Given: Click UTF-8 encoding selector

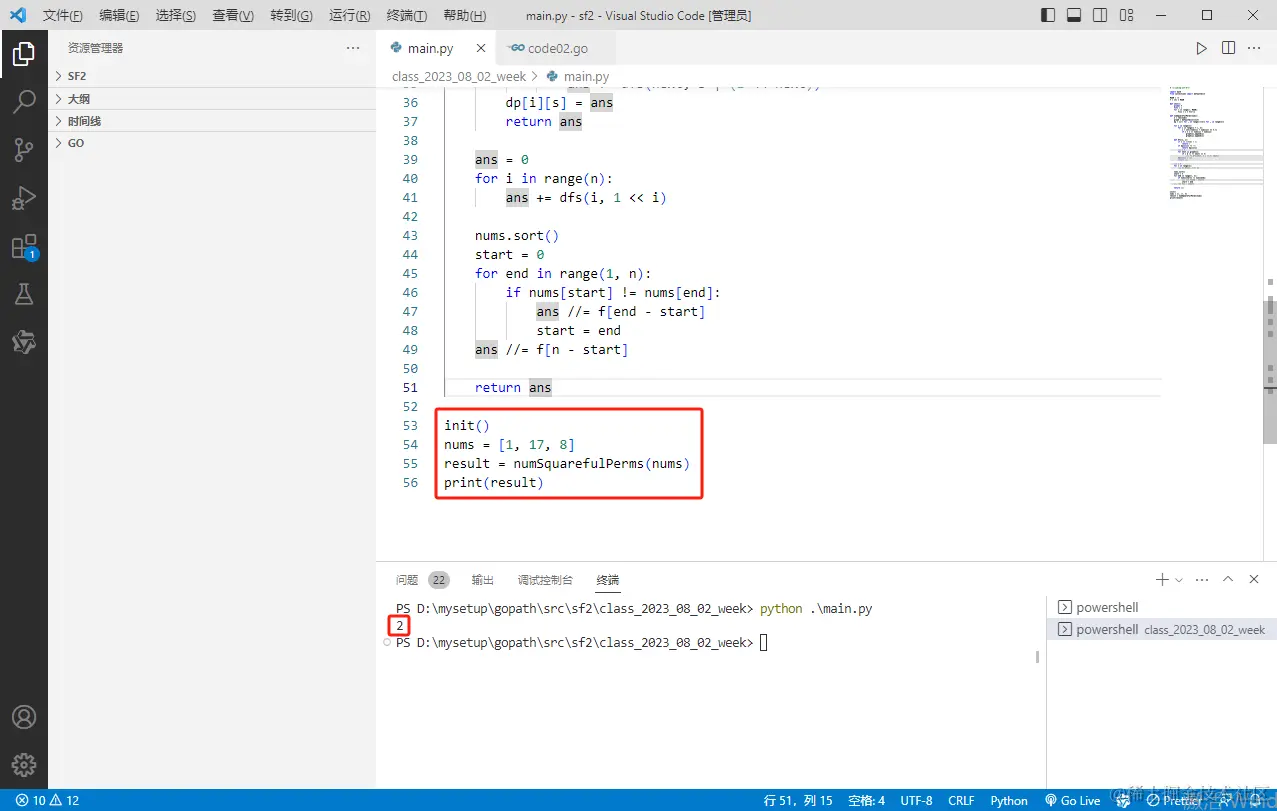Looking at the screenshot, I should pos(916,800).
